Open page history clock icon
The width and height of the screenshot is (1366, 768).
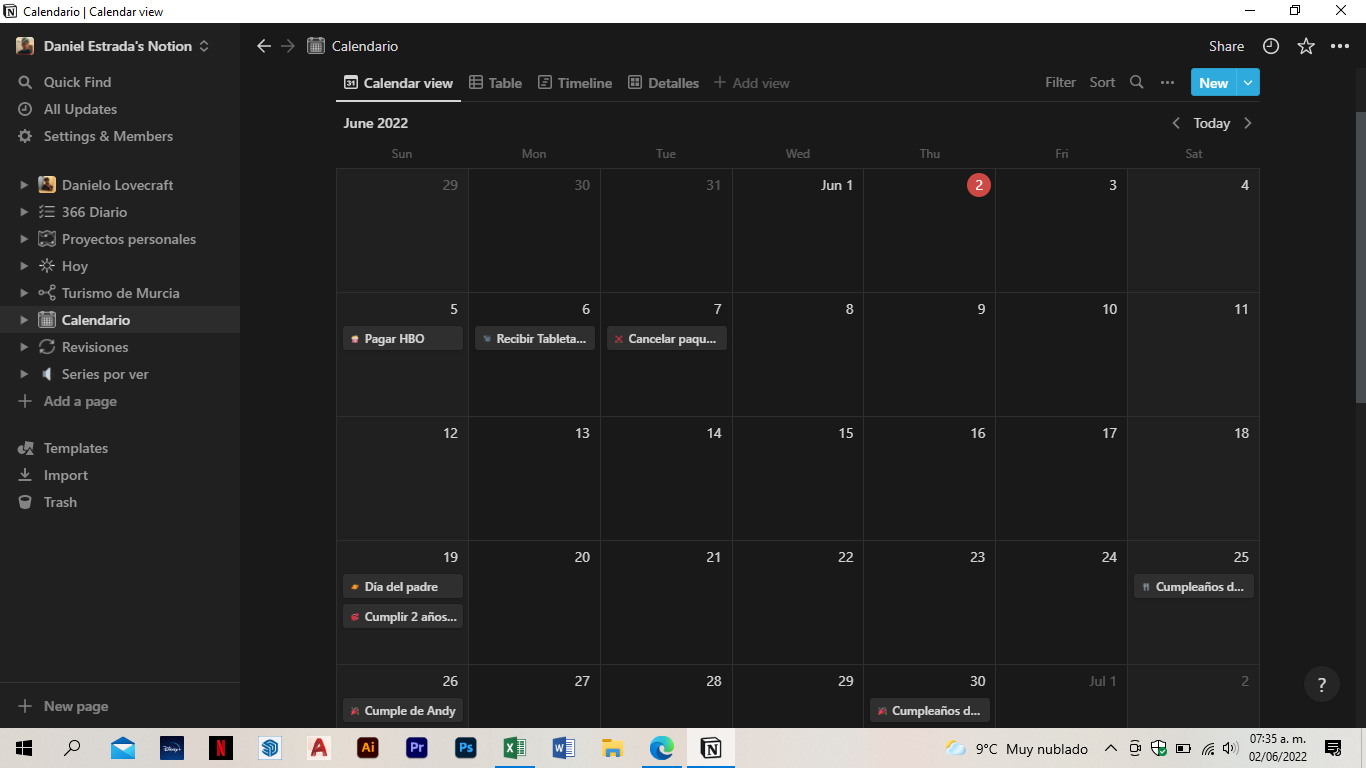click(1271, 46)
